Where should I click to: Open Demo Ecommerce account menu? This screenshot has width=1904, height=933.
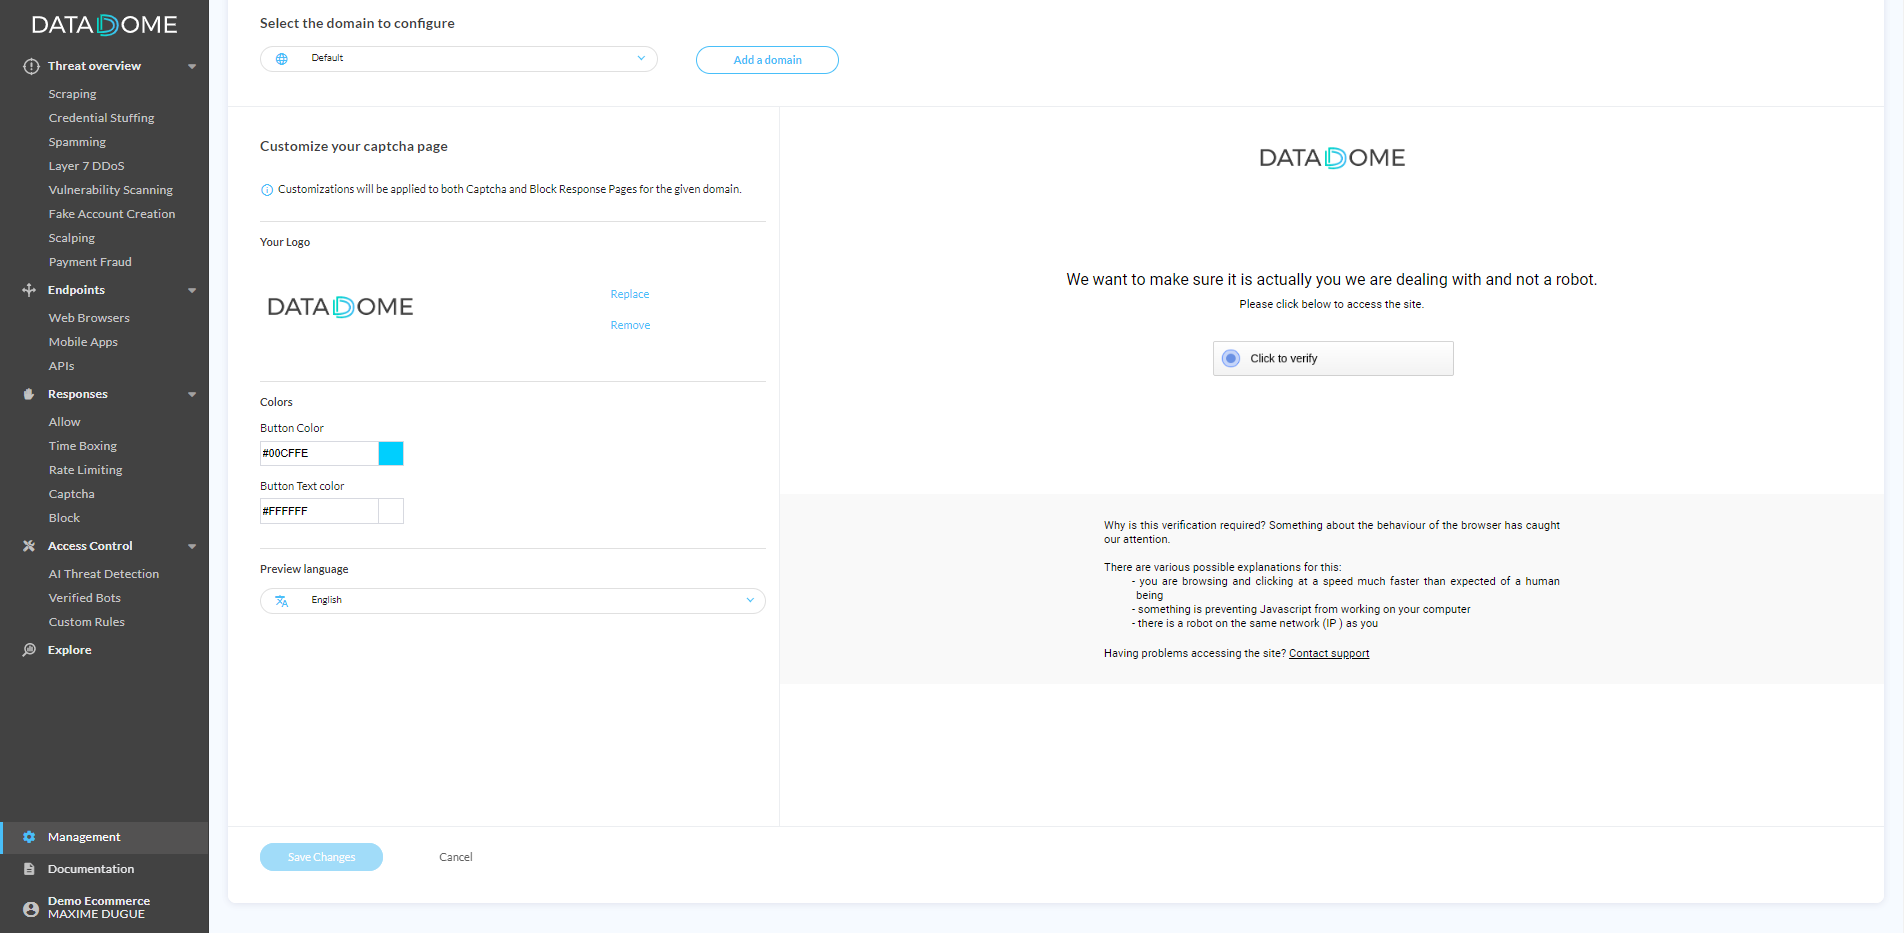(99, 908)
